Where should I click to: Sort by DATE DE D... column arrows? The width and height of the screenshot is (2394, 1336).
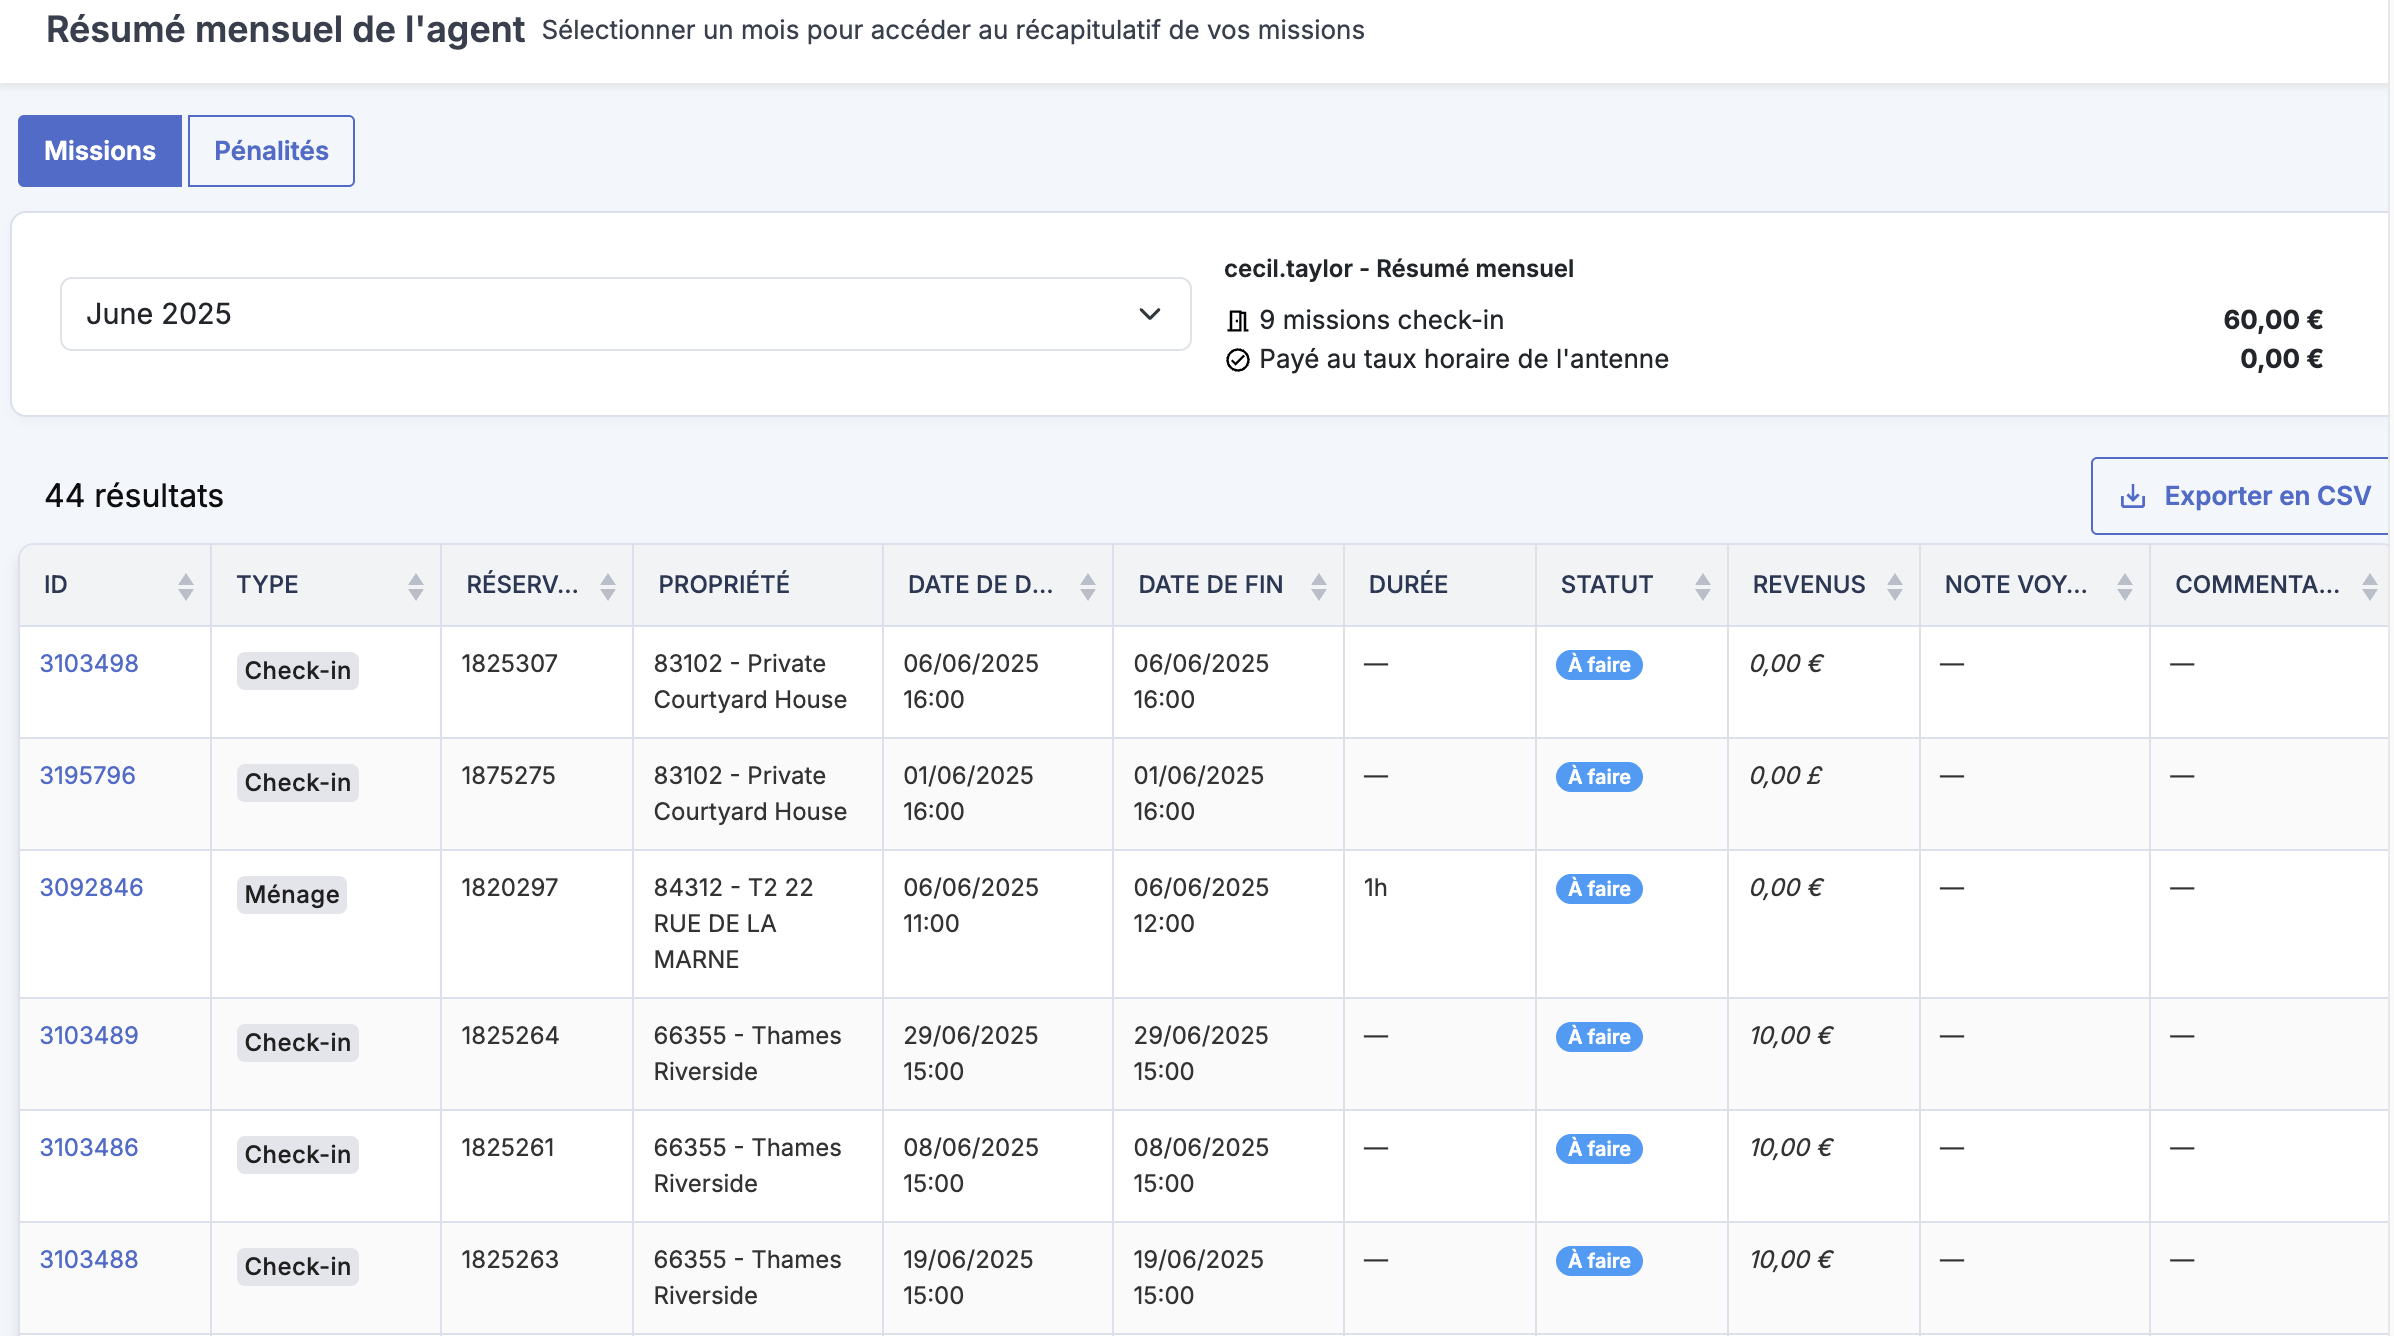(x=1088, y=586)
